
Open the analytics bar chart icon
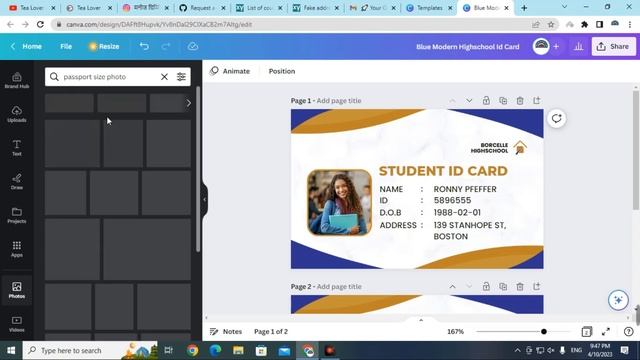pos(578,47)
